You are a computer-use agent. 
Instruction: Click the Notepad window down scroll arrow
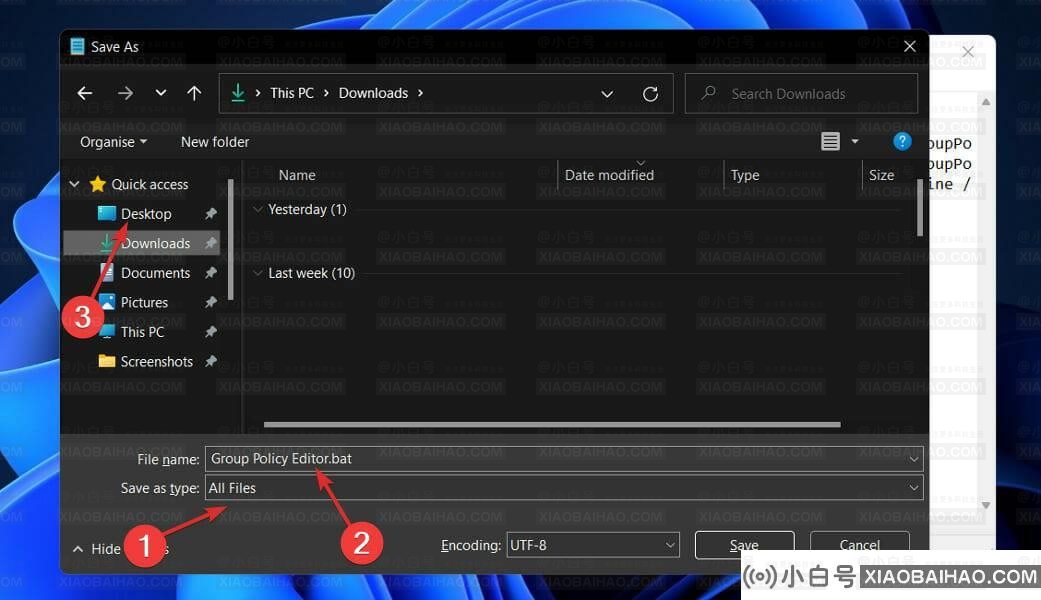coord(986,505)
